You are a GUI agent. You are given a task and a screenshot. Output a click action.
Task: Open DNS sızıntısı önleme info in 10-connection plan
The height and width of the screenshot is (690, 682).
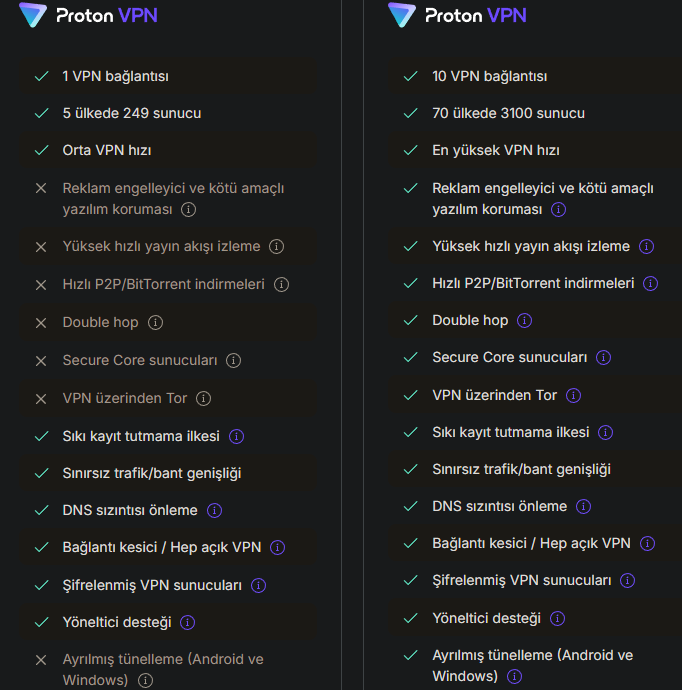(583, 507)
